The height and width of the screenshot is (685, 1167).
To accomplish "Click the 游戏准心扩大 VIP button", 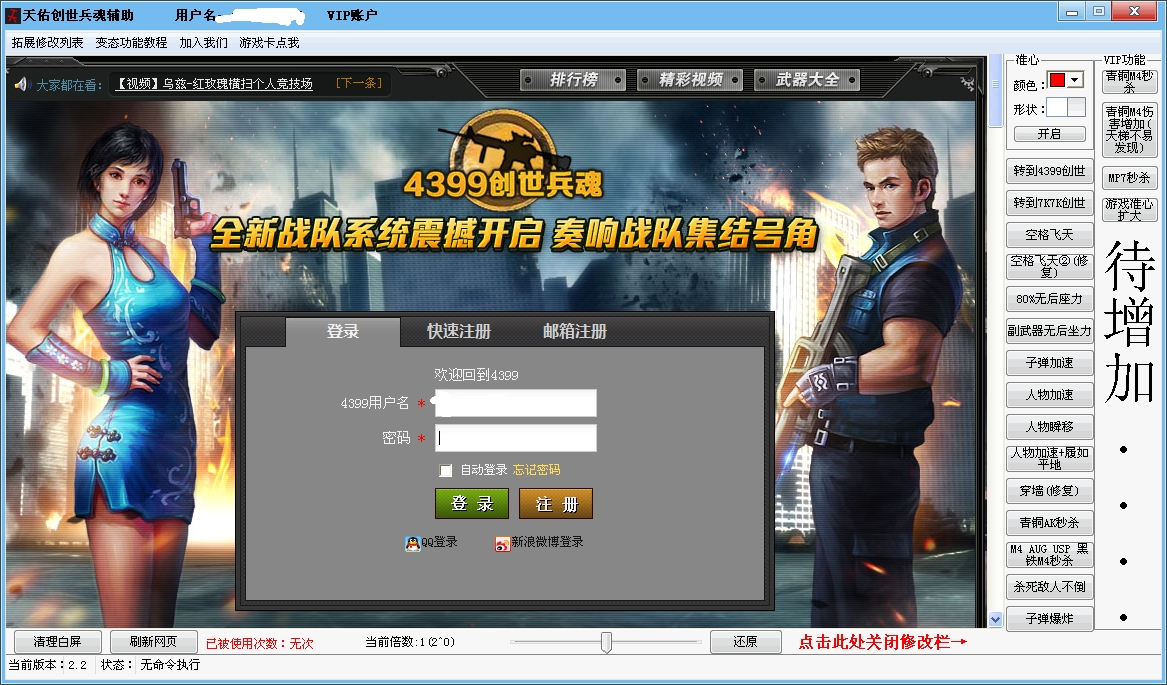I will tap(1129, 209).
